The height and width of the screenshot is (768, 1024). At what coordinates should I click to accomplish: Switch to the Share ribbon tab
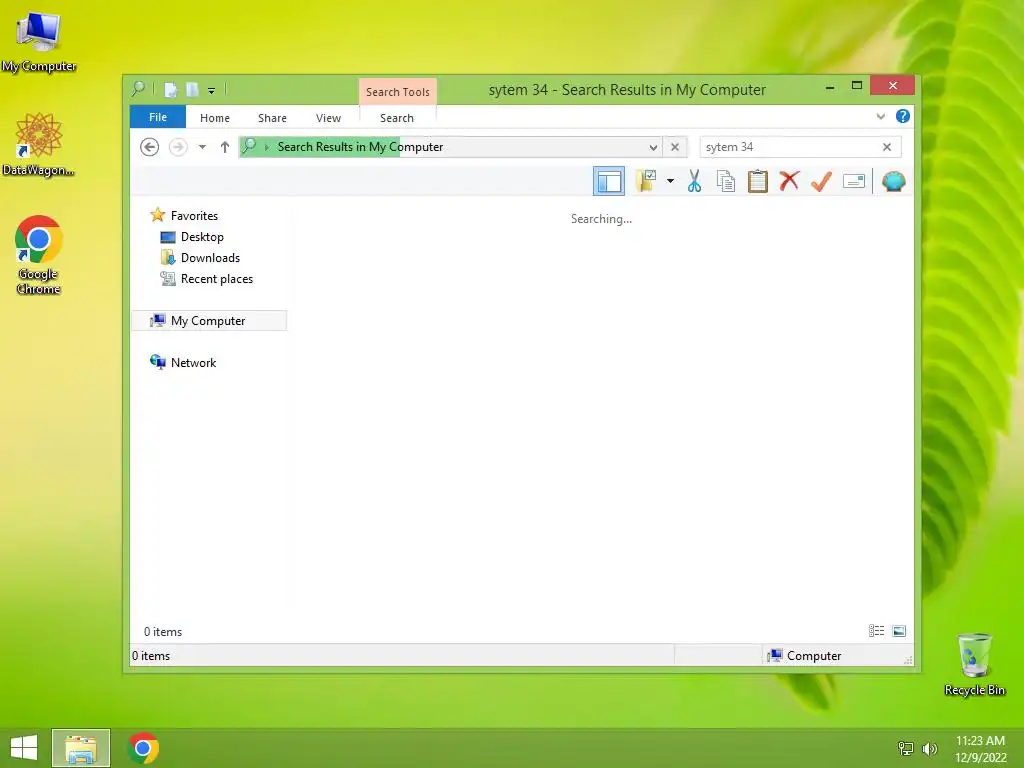coord(272,118)
